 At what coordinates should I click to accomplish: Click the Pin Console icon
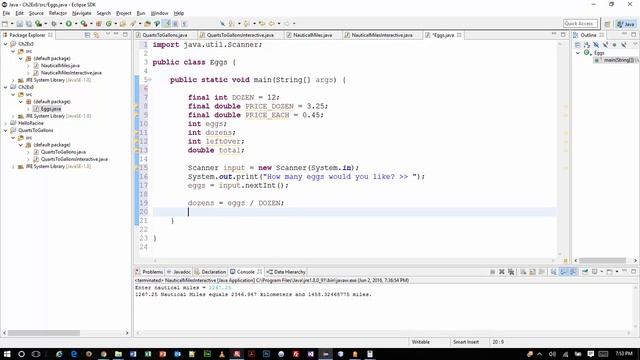[x=585, y=272]
